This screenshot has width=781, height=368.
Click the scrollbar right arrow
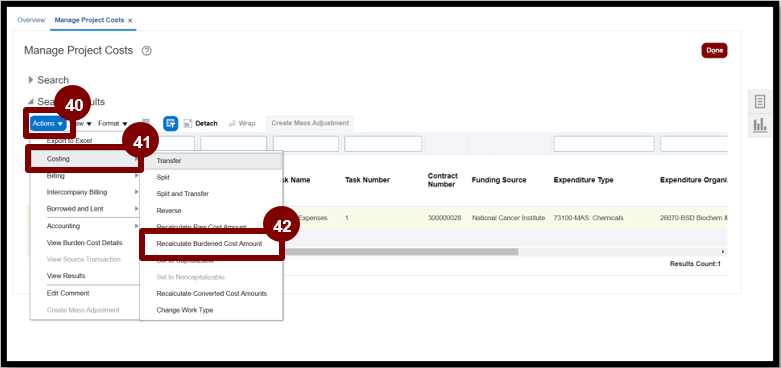[x=723, y=252]
